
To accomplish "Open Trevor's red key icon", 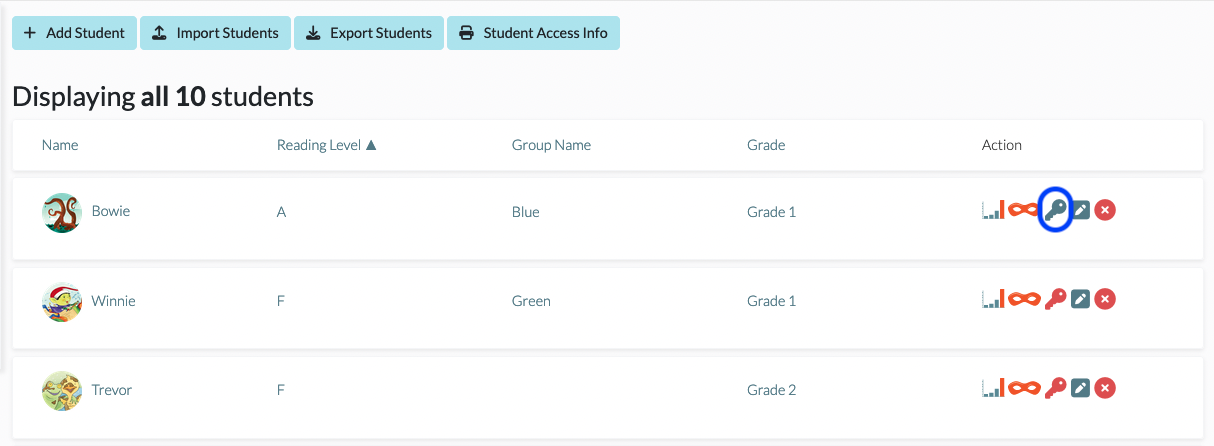I will pos(1055,388).
